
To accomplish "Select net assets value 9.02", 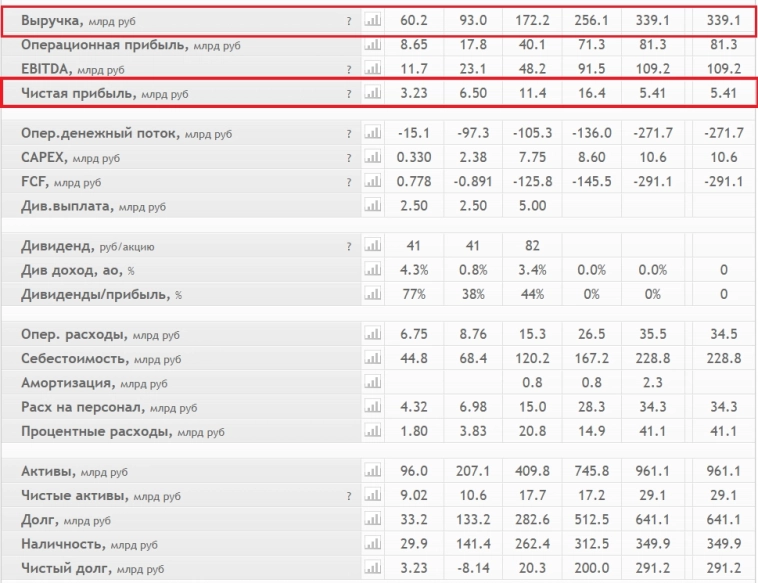I will pos(414,495).
